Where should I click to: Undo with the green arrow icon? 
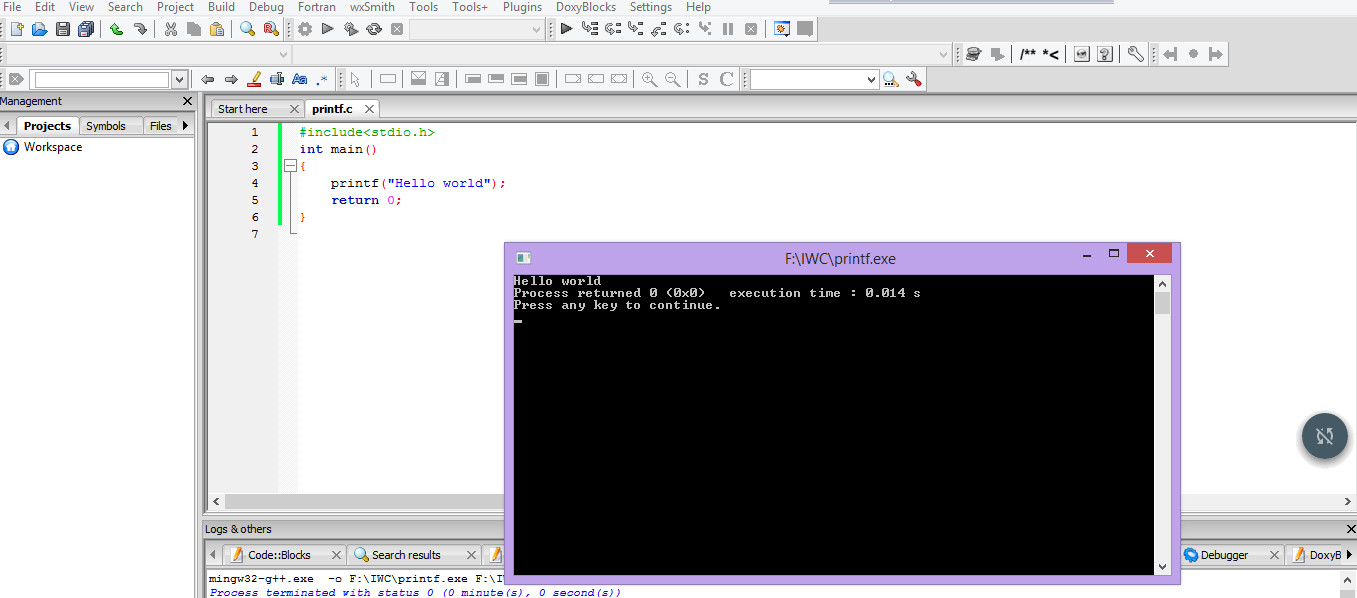[117, 29]
